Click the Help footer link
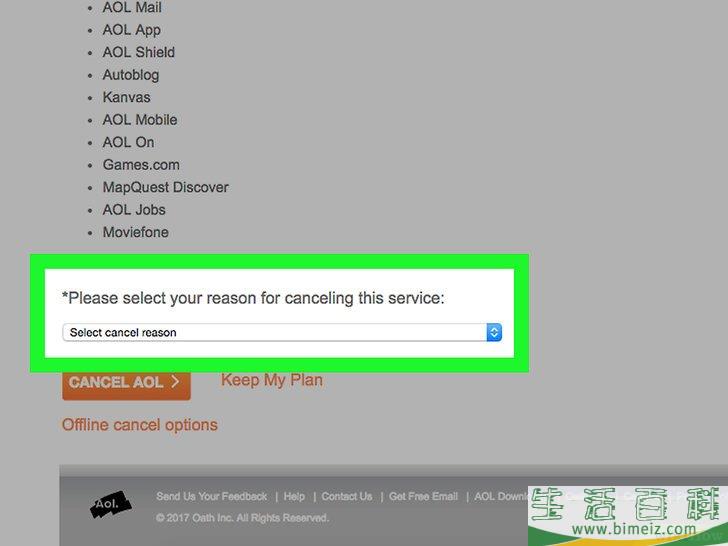This screenshot has width=728, height=546. pos(294,496)
